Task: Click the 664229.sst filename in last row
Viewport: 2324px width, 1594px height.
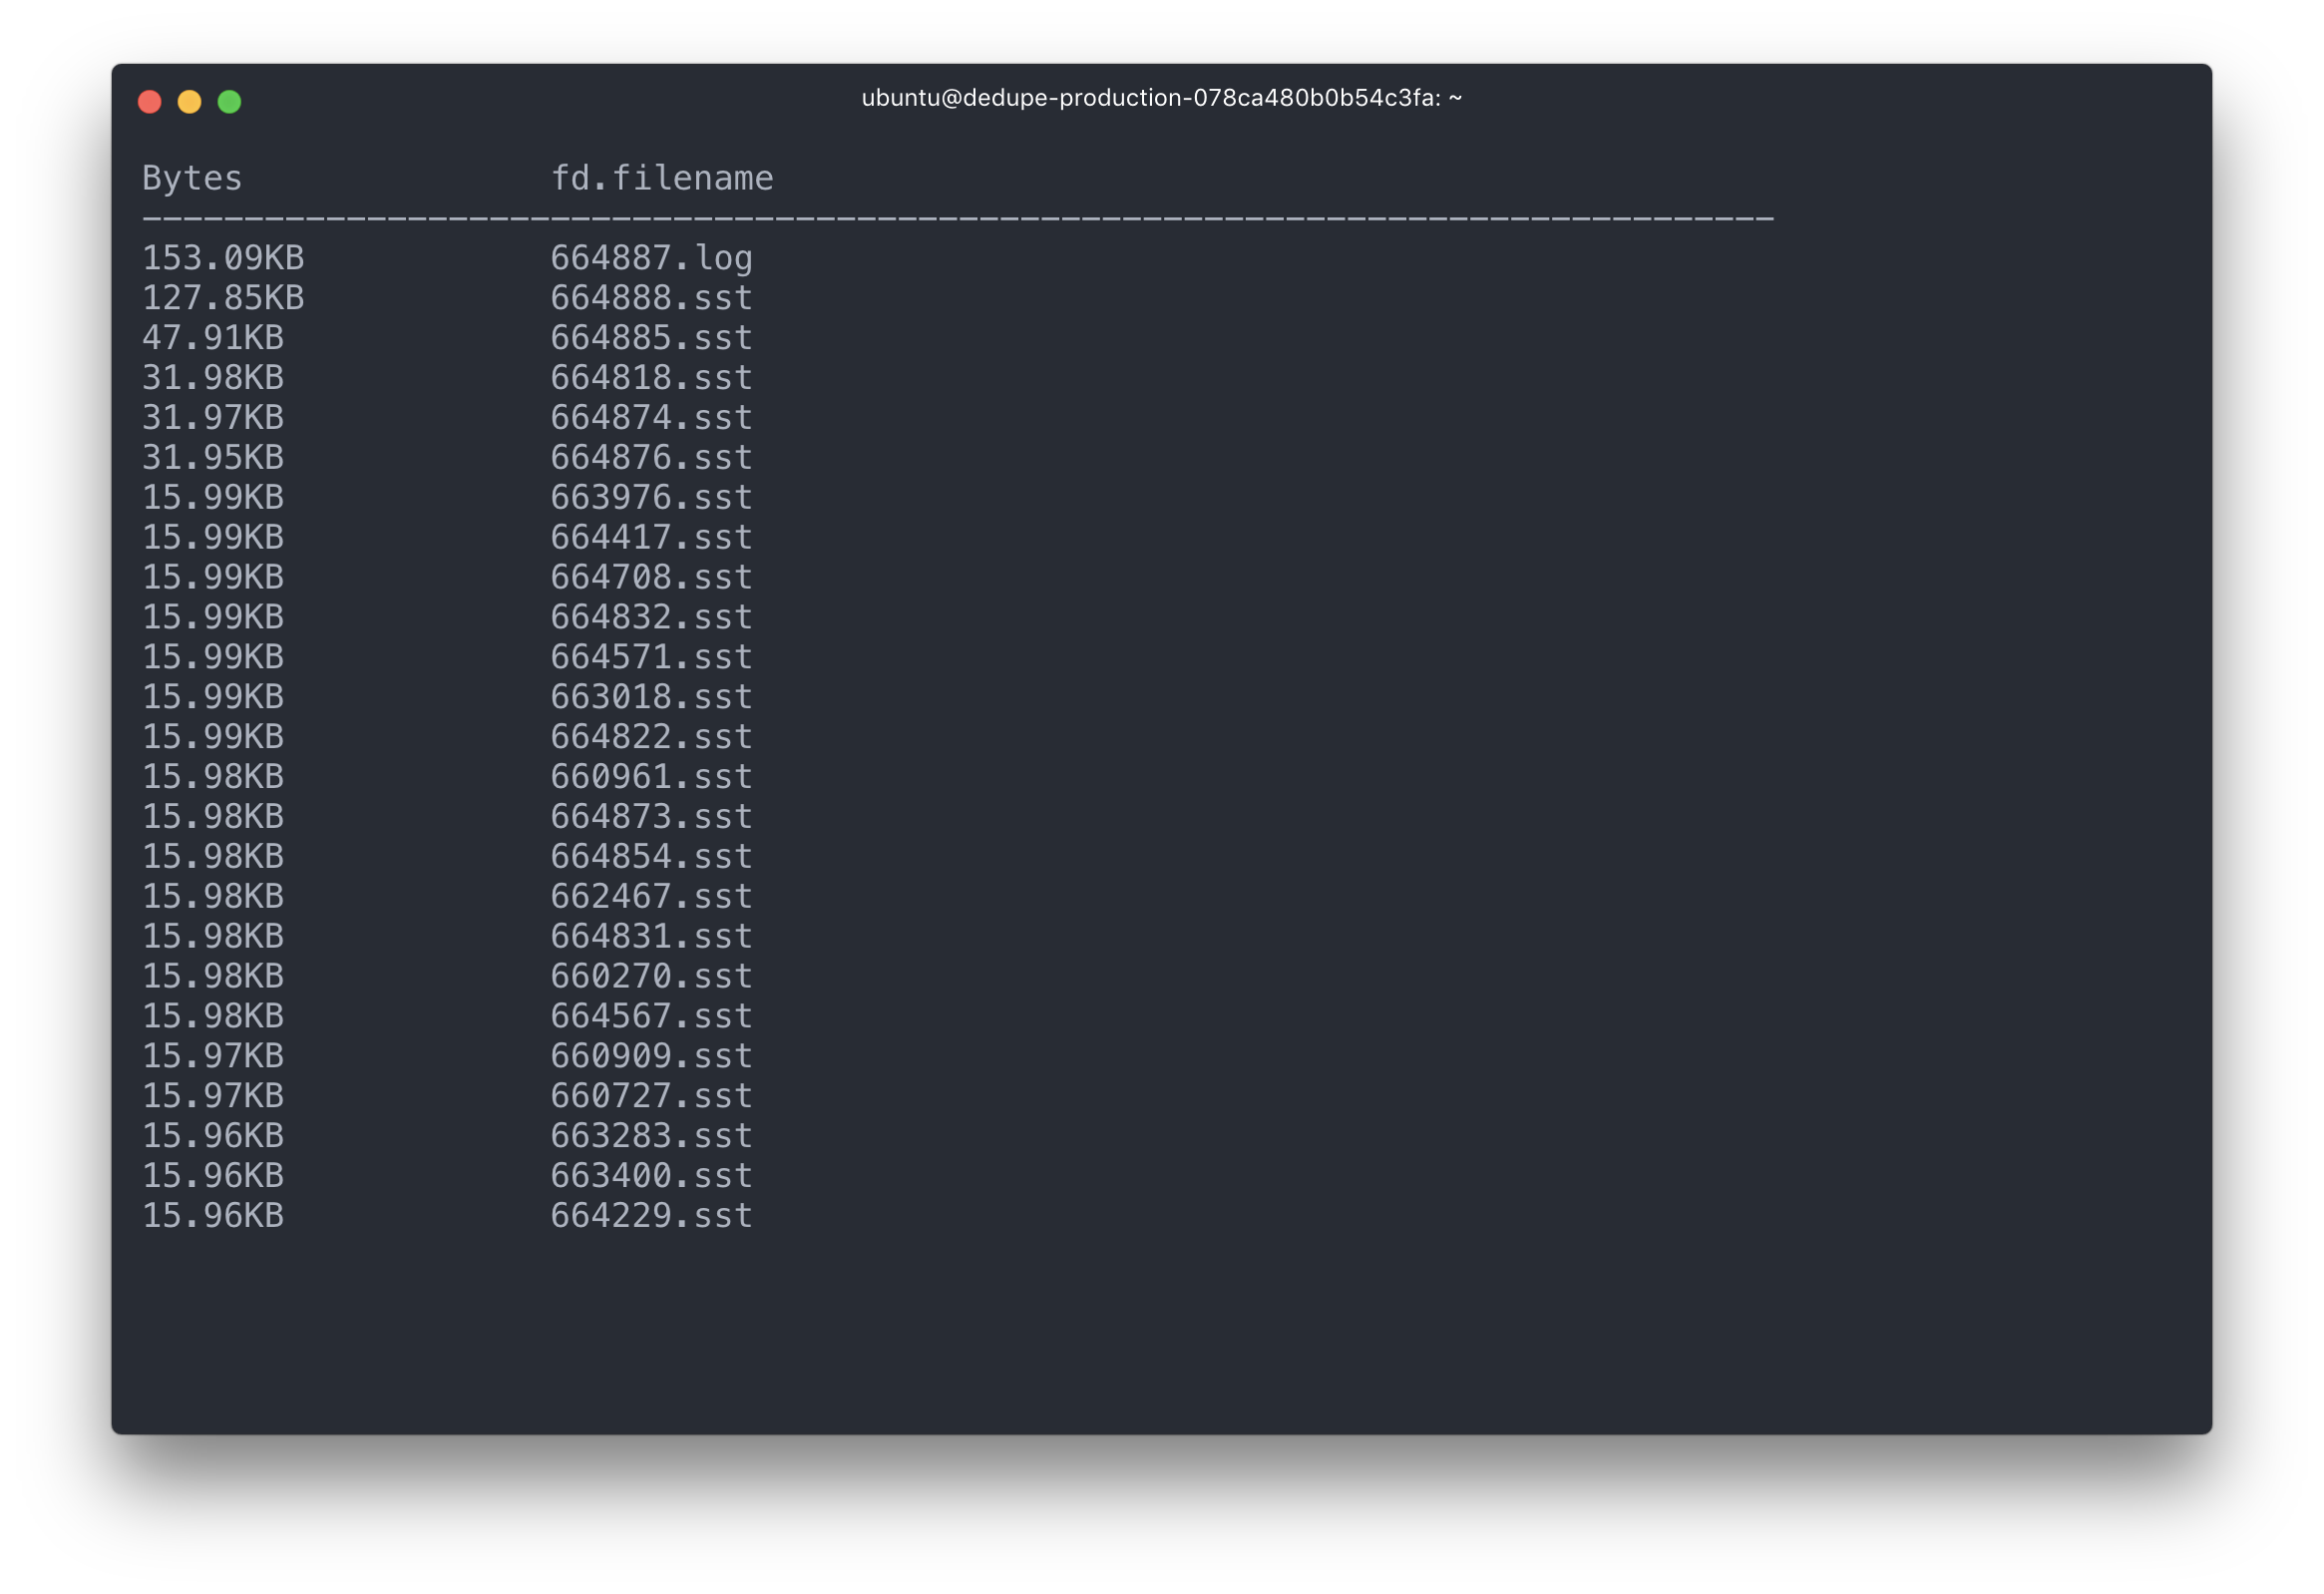Action: click(x=651, y=1216)
